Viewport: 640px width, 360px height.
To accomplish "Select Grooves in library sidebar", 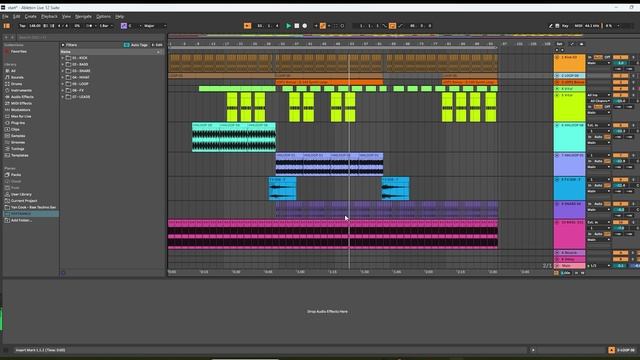I will (18, 142).
